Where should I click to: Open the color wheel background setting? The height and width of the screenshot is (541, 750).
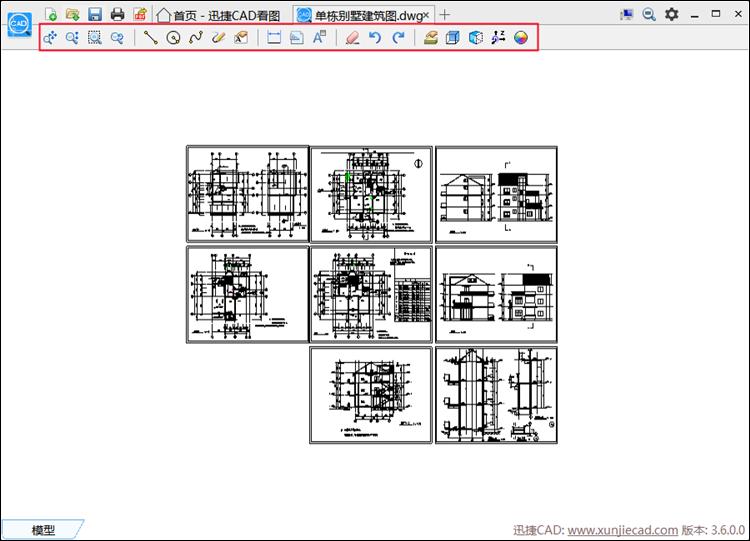coord(521,37)
